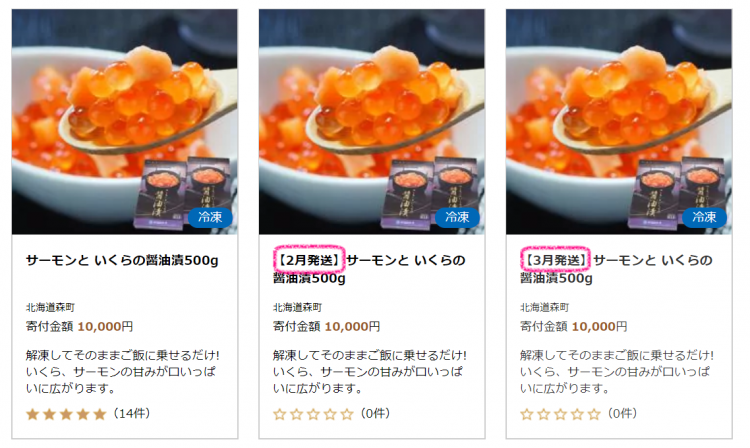Viewport: 750px width, 448px height.
Task: Open the 2月発送 product image
Action: click(x=372, y=121)
